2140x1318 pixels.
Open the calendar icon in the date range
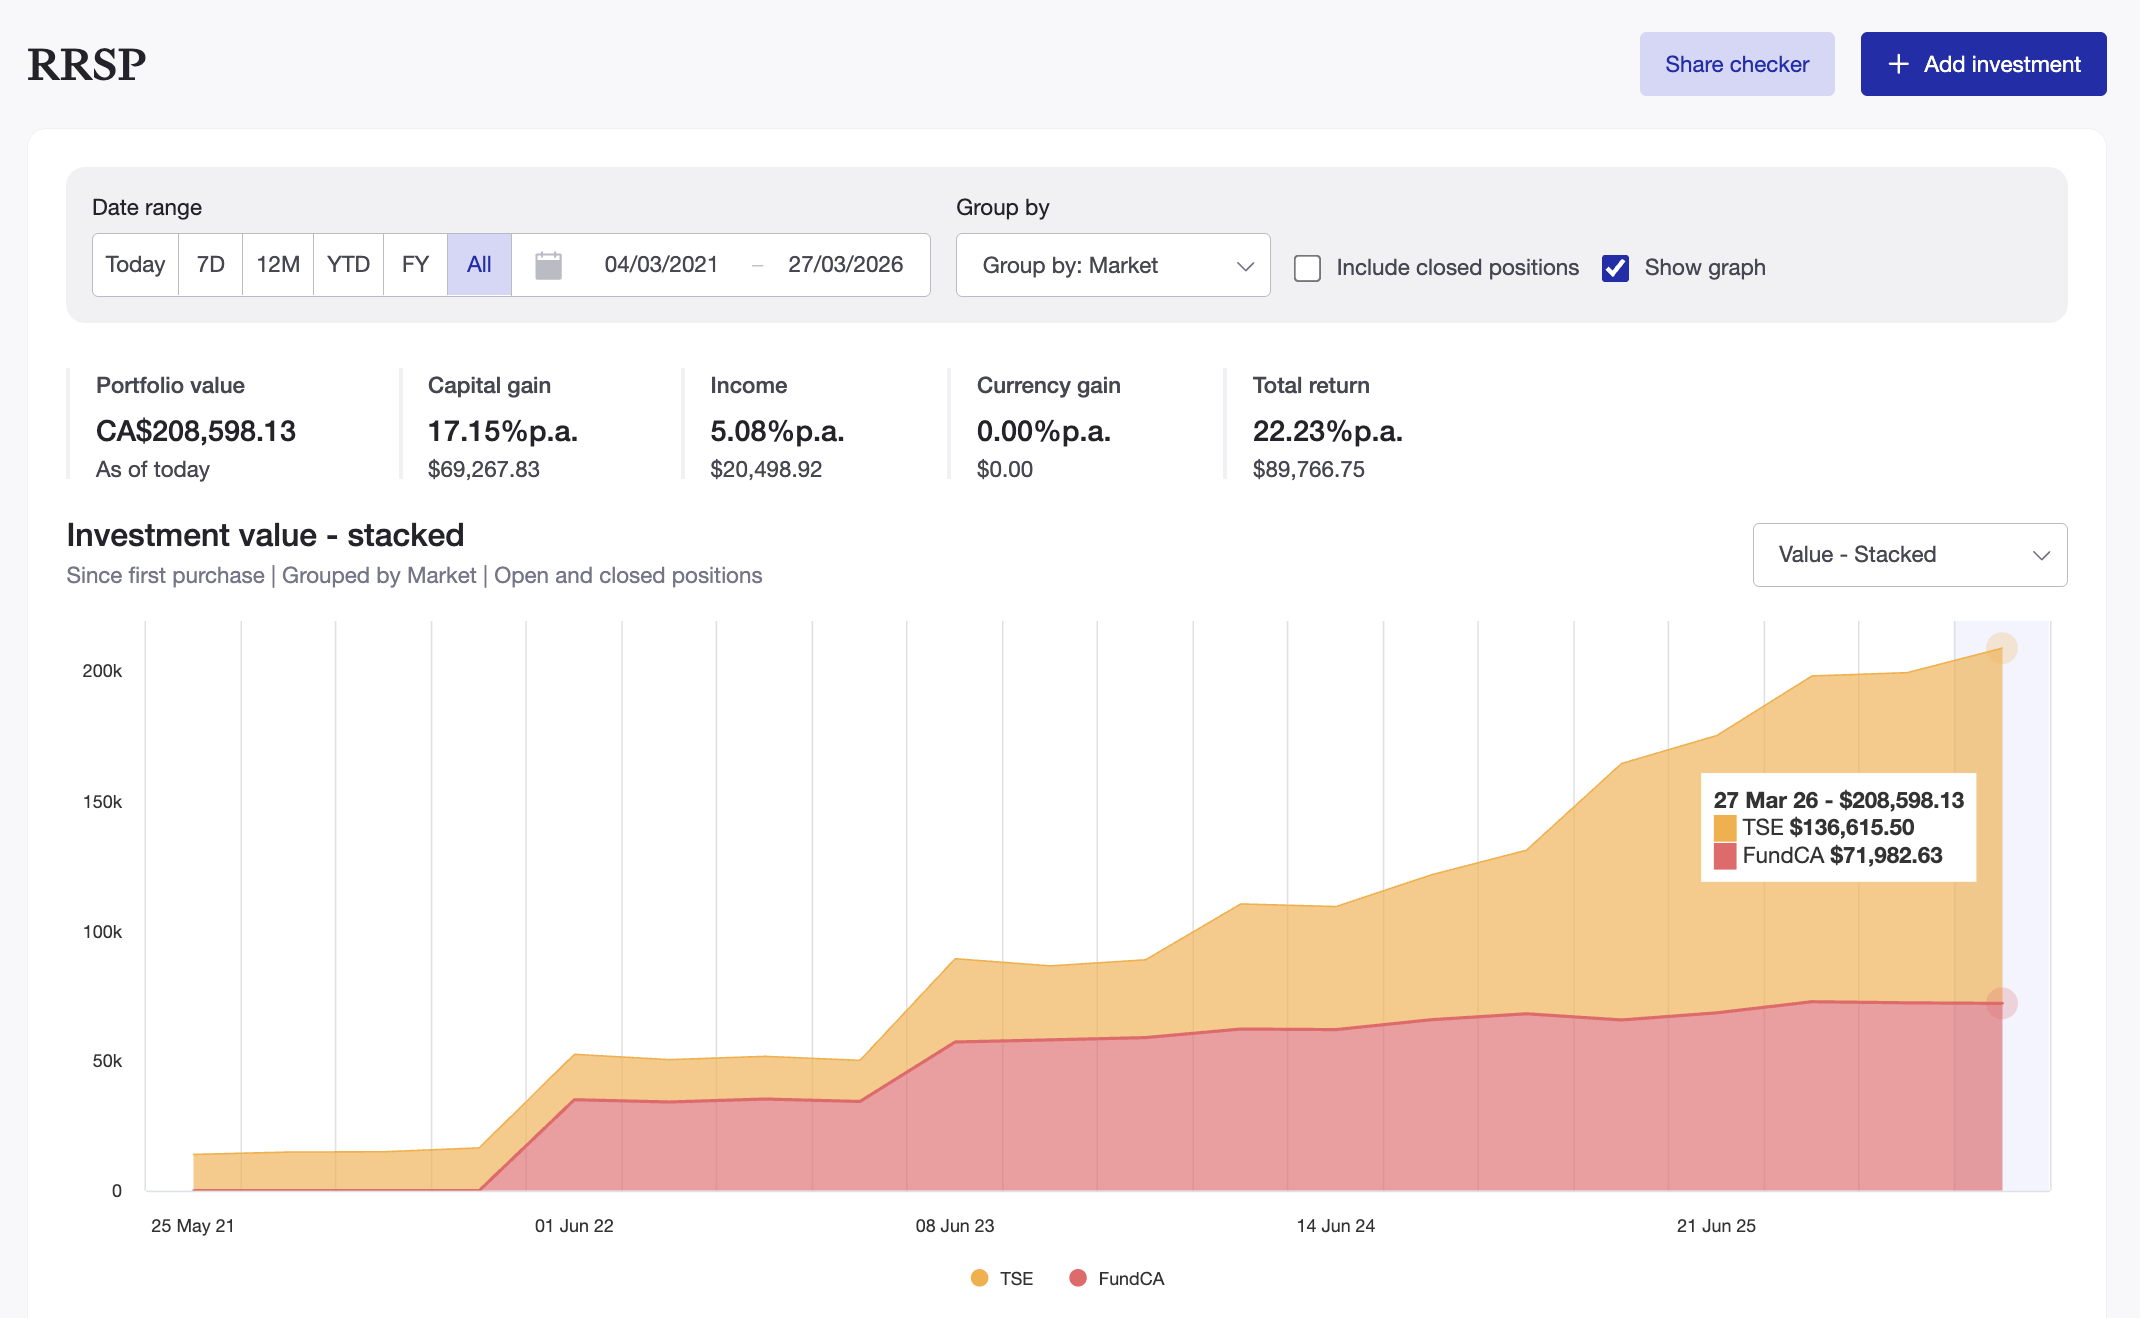point(547,264)
